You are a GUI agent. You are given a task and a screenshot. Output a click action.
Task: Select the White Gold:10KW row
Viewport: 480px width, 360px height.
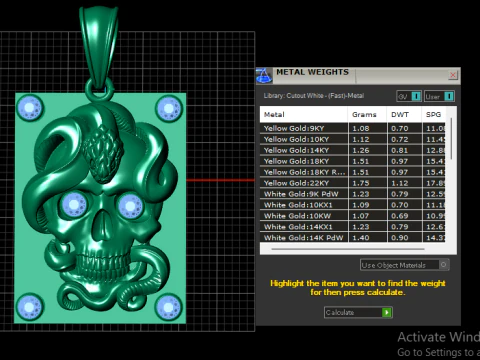coord(353,216)
